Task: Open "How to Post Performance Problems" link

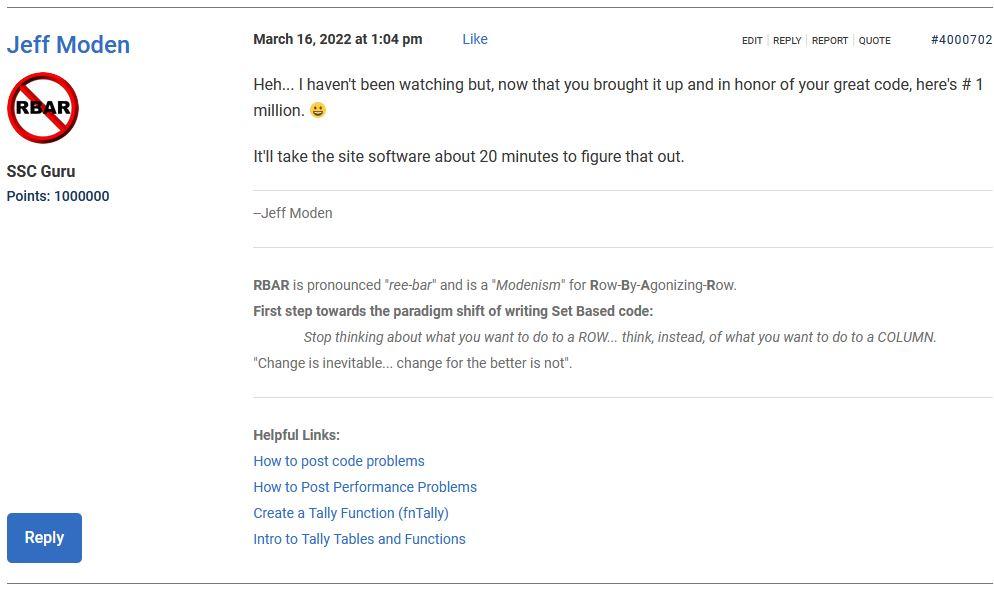Action: click(x=365, y=487)
